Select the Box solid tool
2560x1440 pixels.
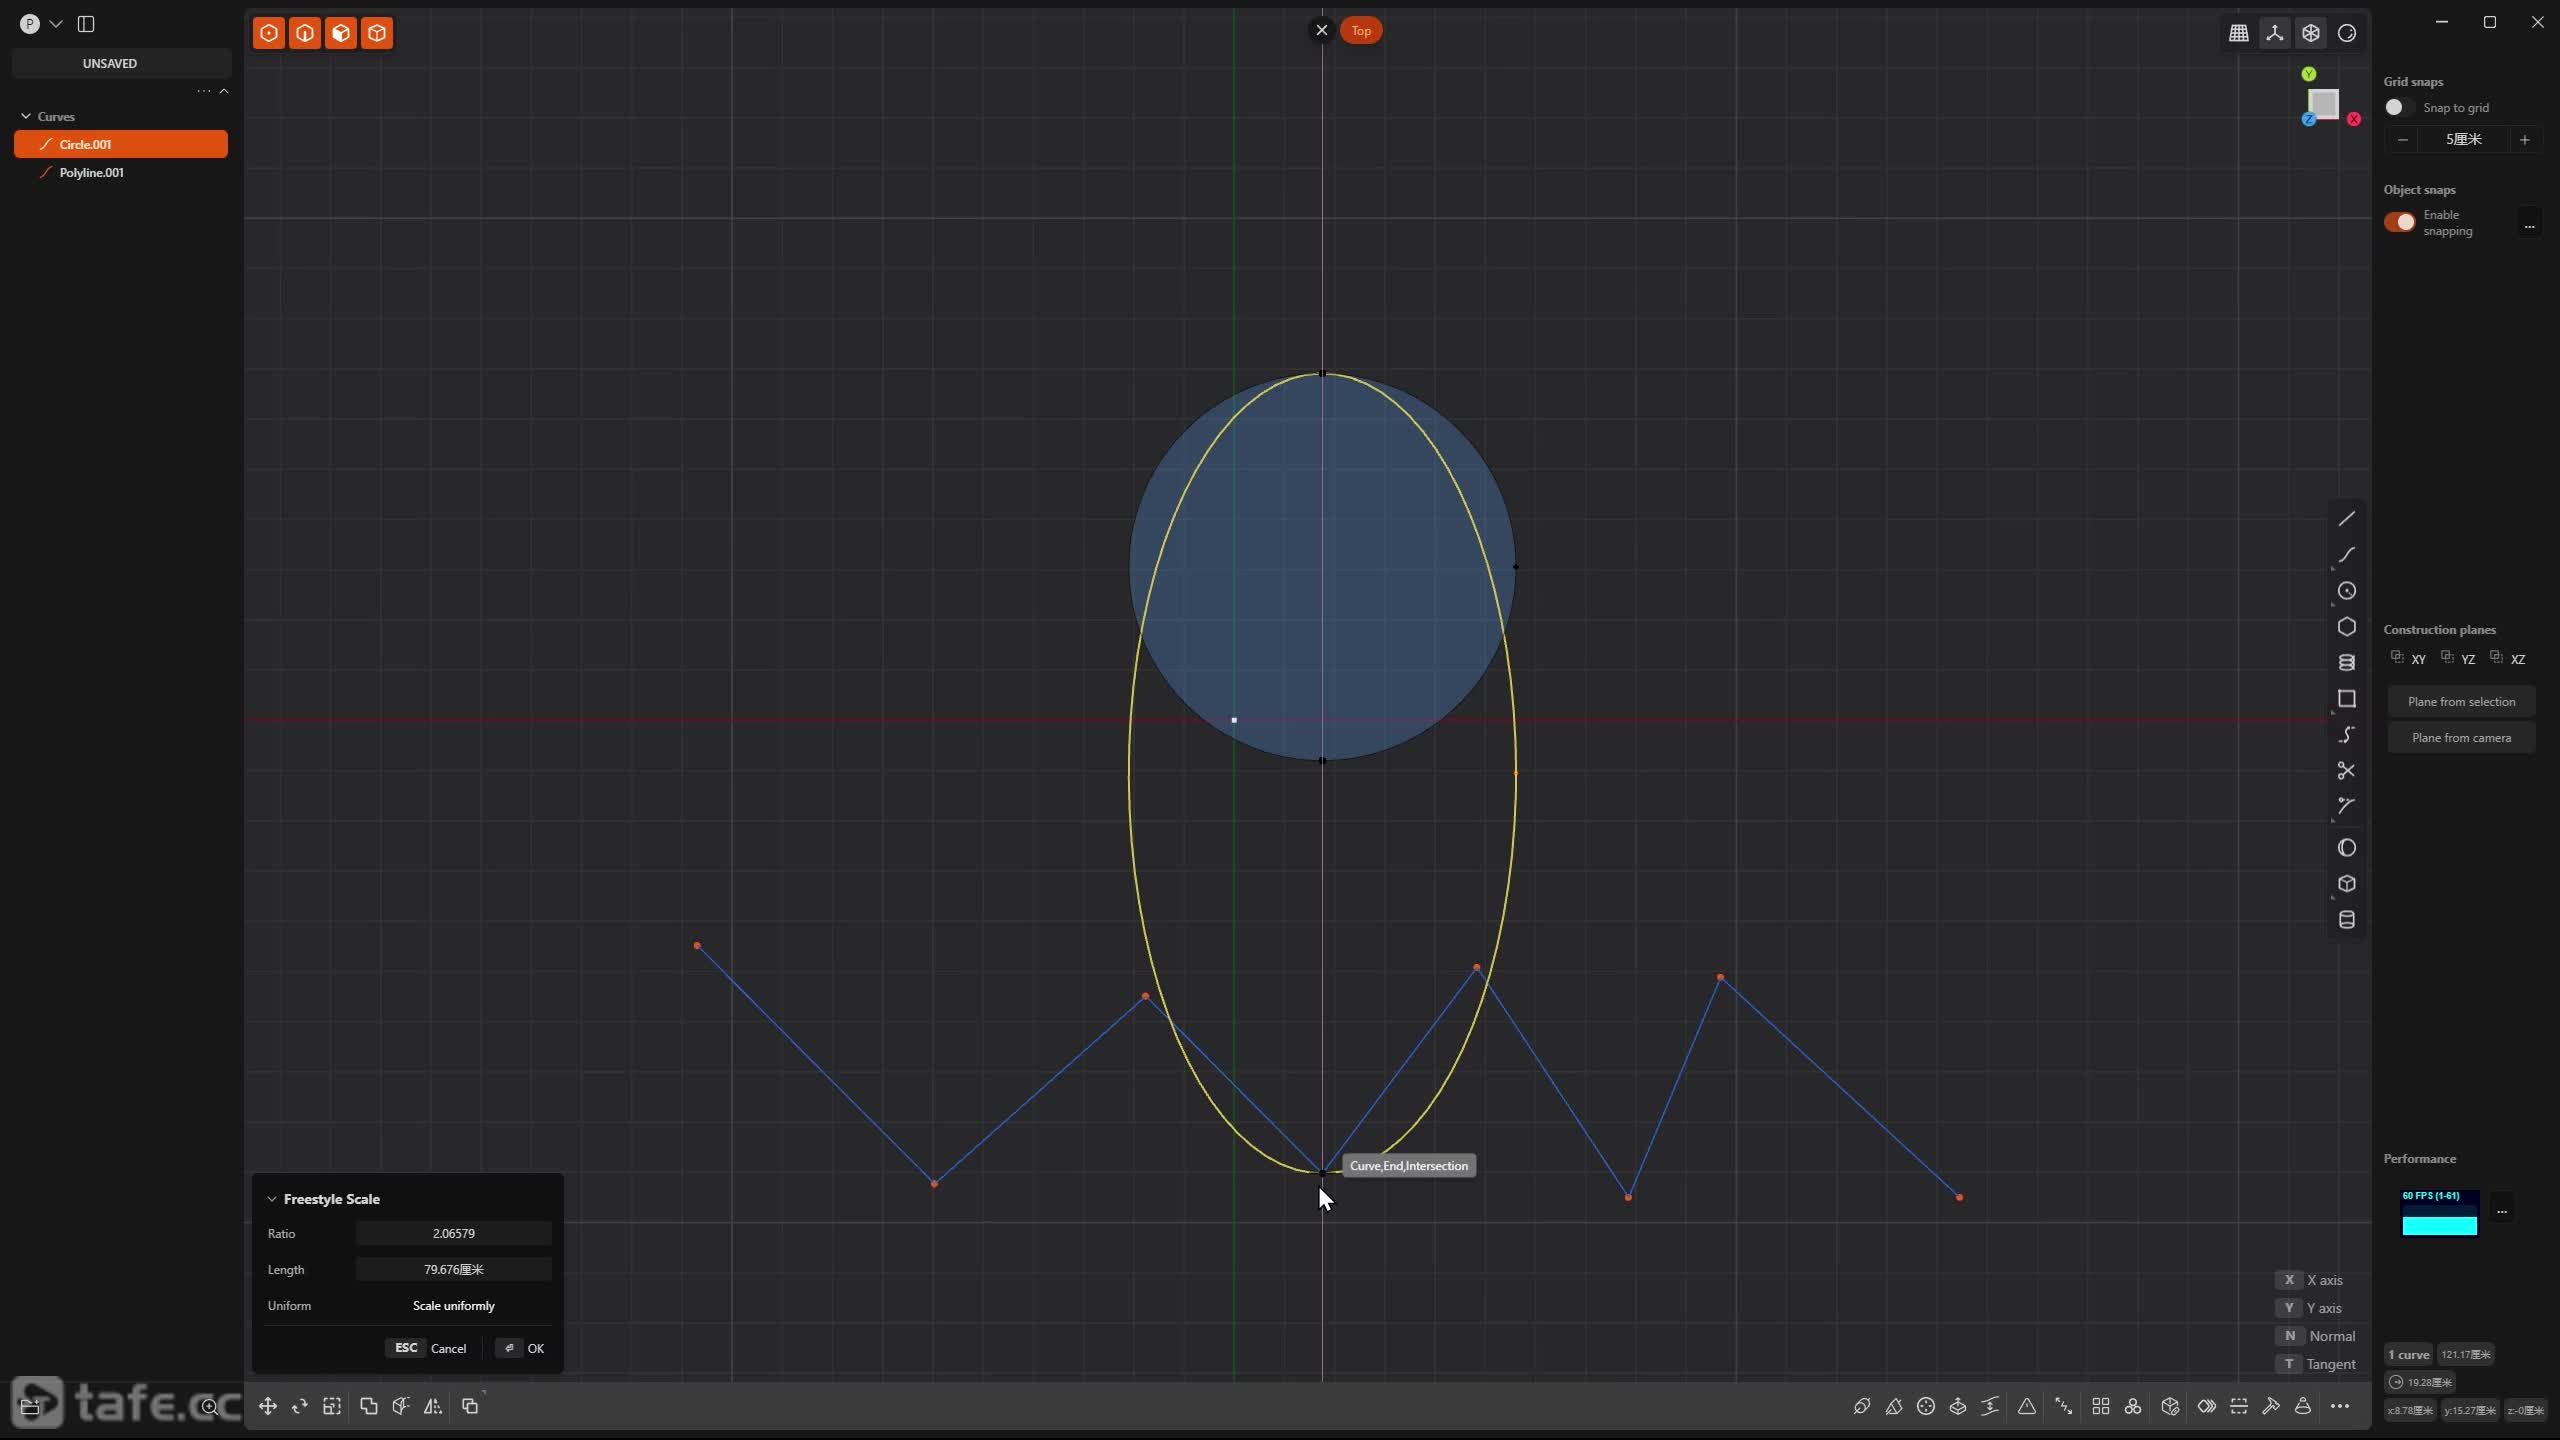coord(2346,884)
